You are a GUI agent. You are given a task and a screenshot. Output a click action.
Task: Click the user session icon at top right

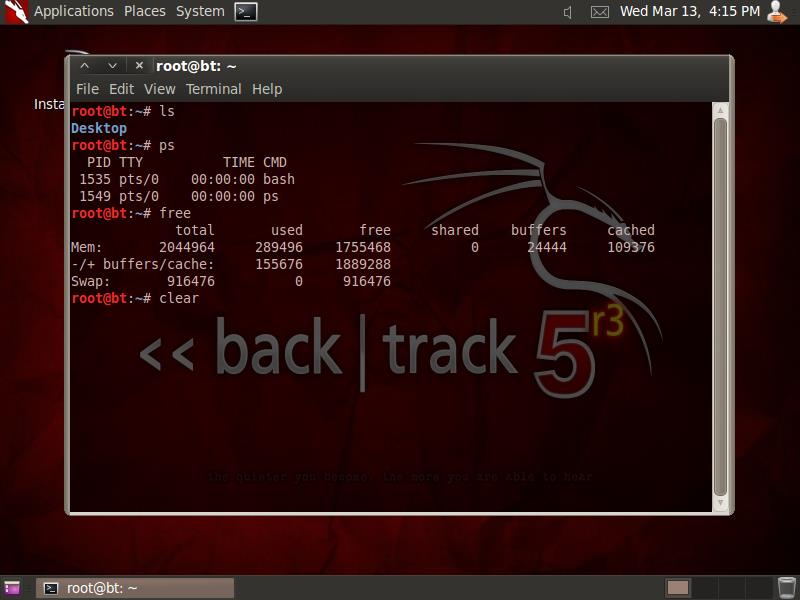(x=778, y=12)
